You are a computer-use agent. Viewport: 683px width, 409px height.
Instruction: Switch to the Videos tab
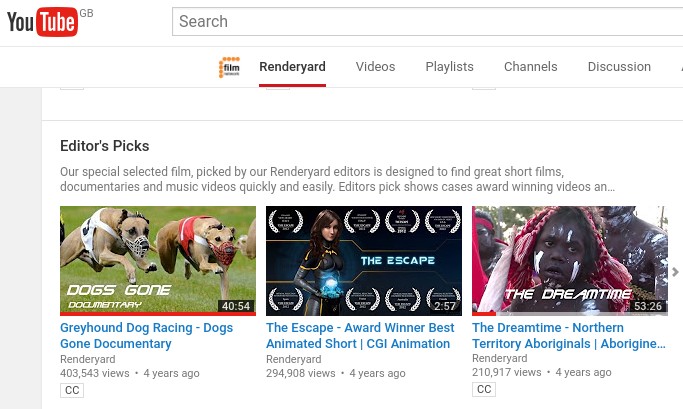(x=375, y=67)
